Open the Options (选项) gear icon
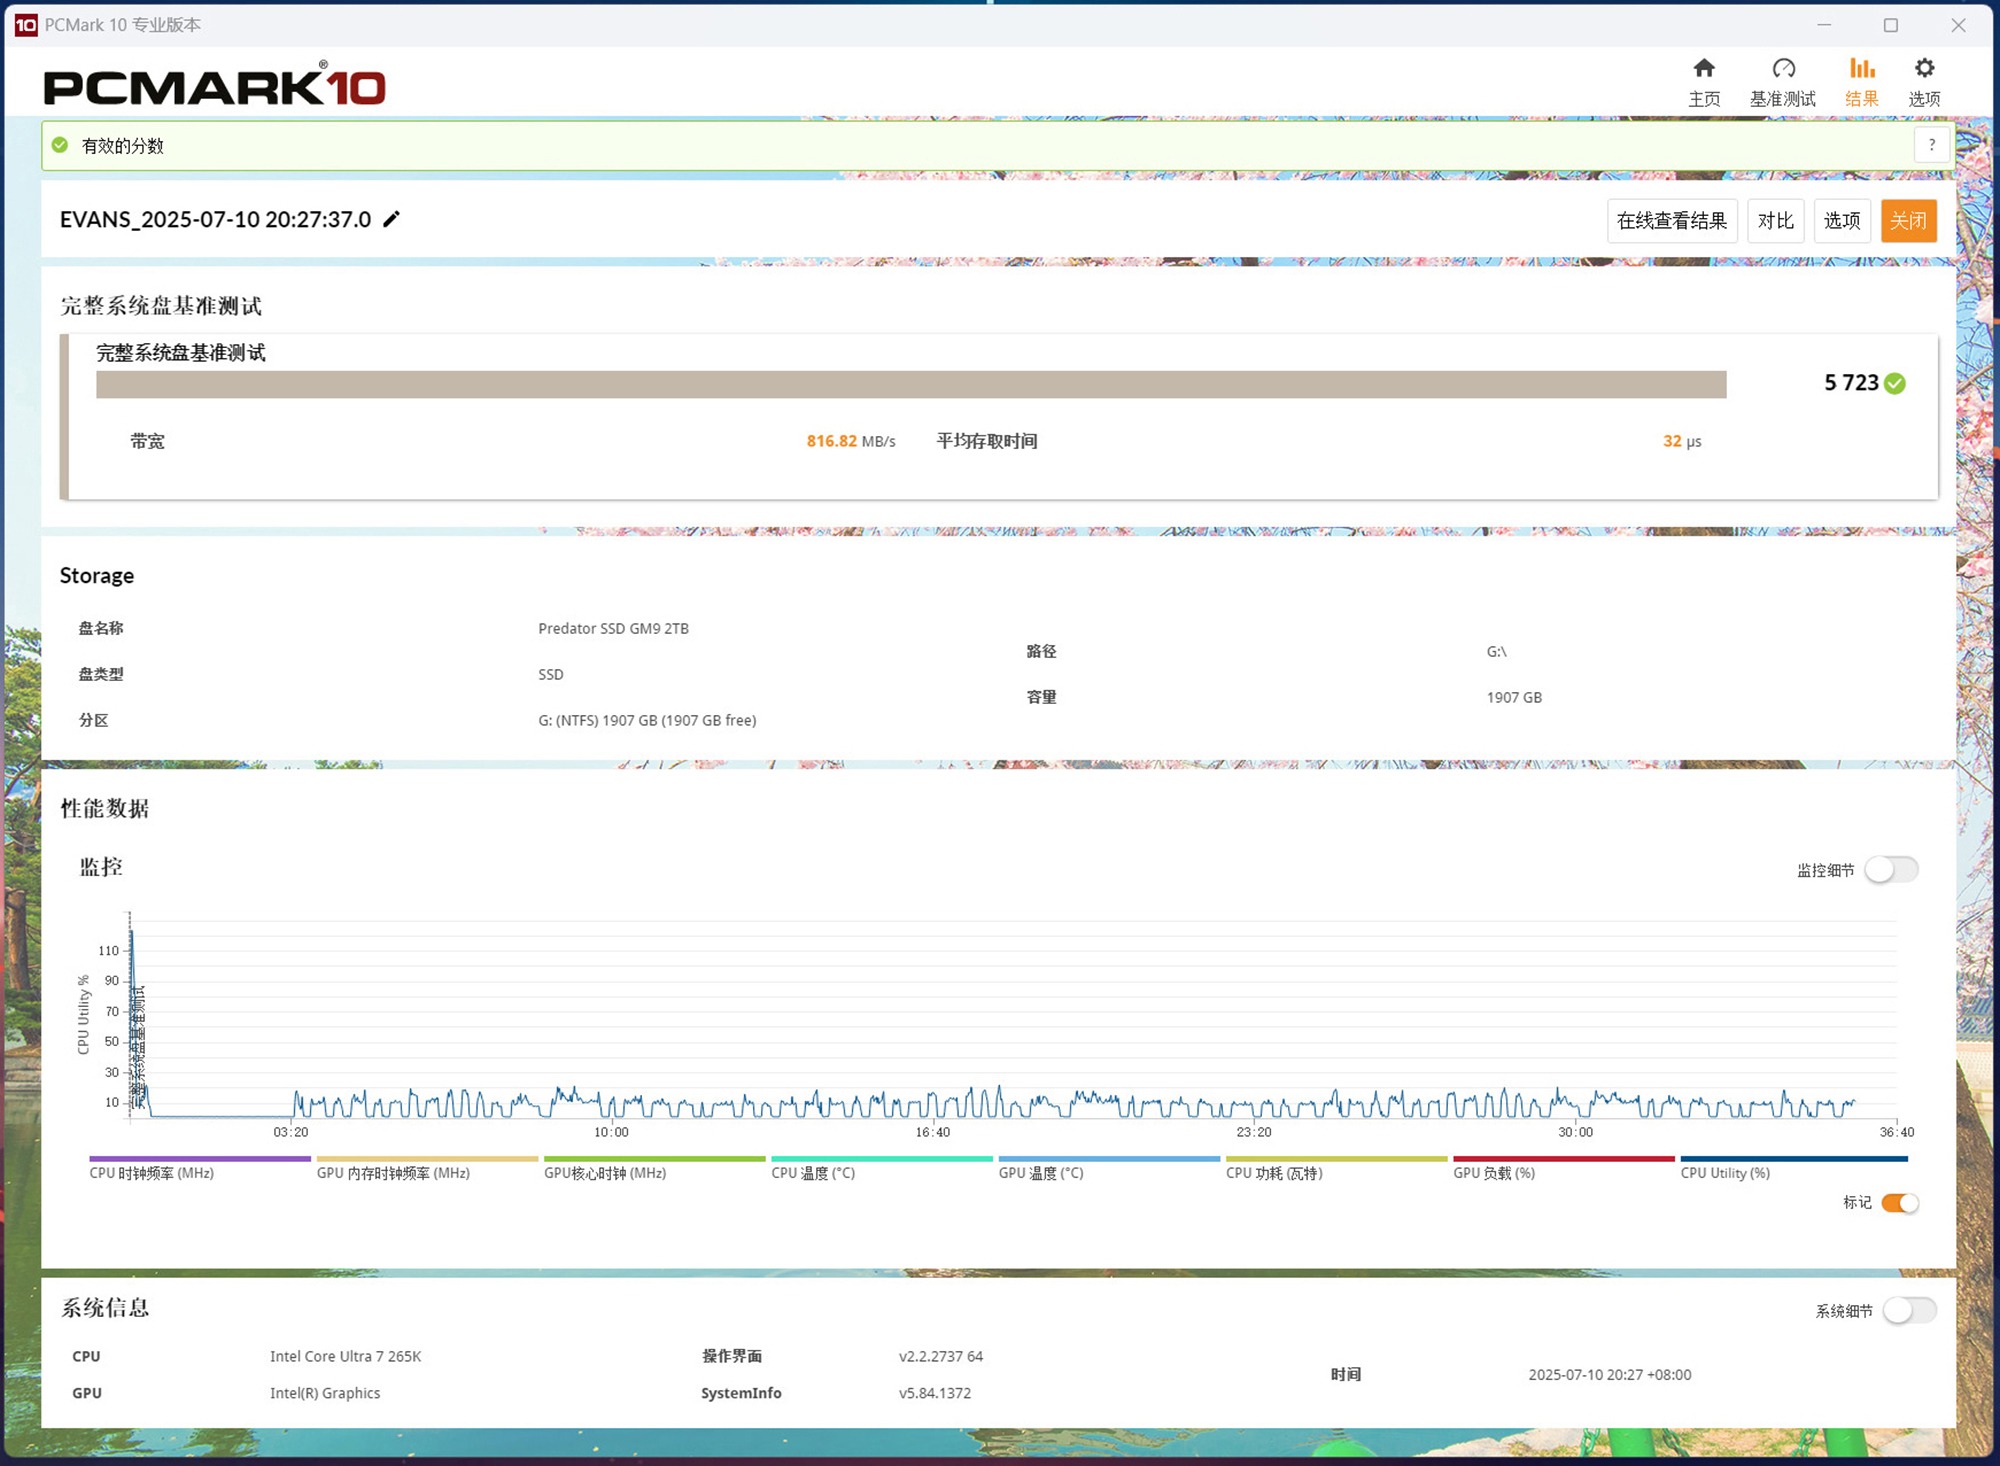 click(x=1923, y=69)
